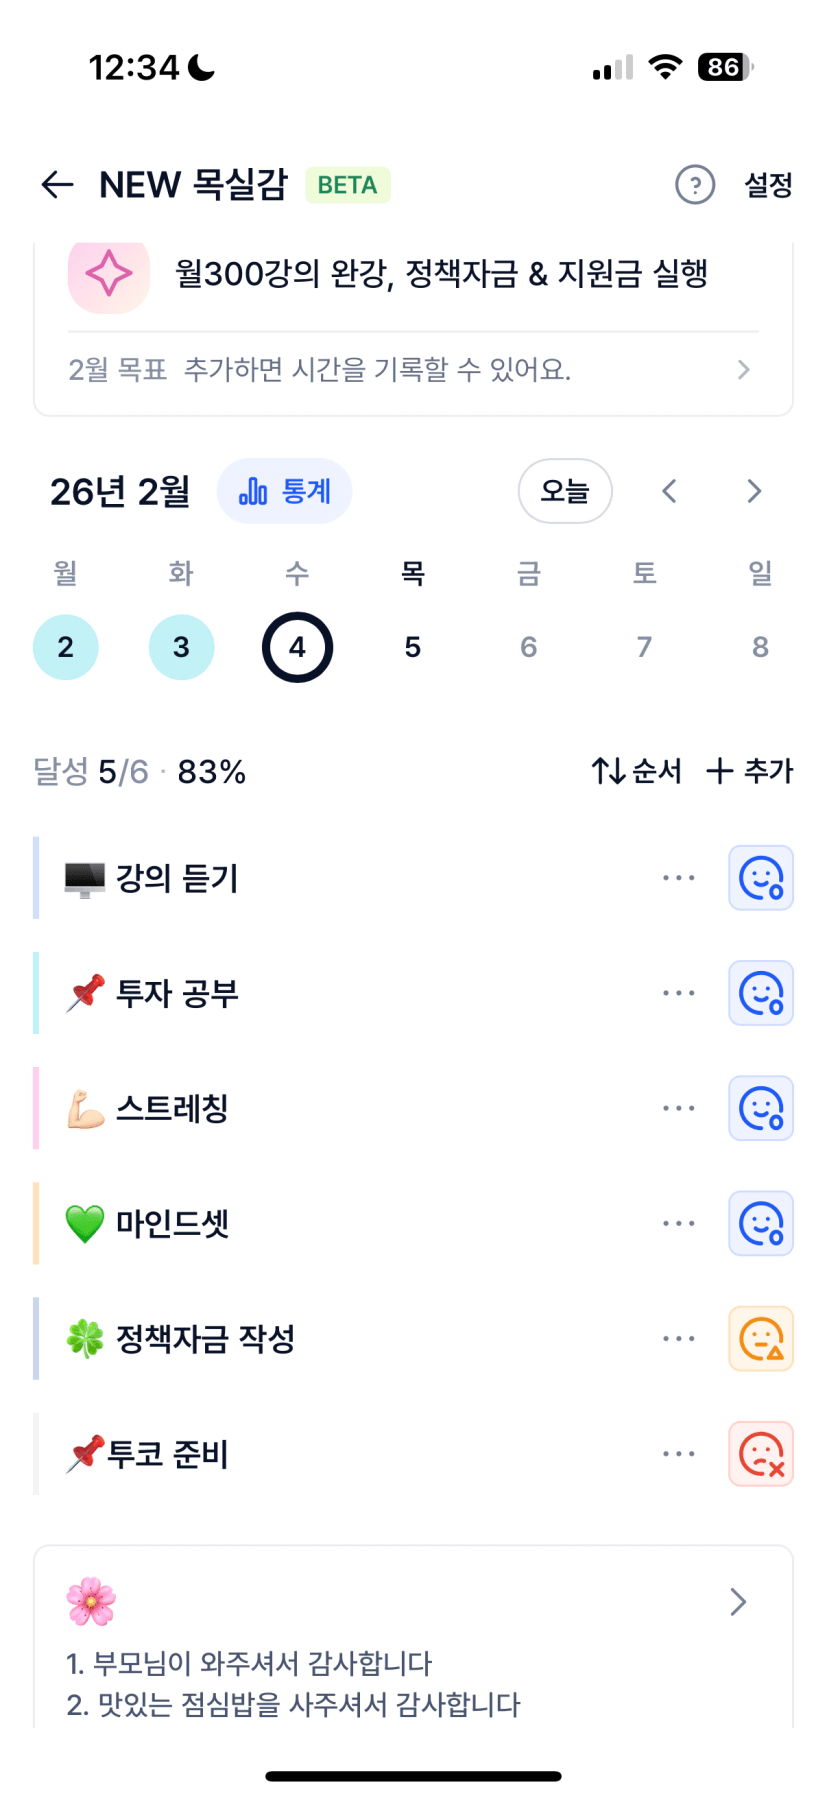Tap 추가 to add a habit
827x1798 pixels.
[x=750, y=771]
